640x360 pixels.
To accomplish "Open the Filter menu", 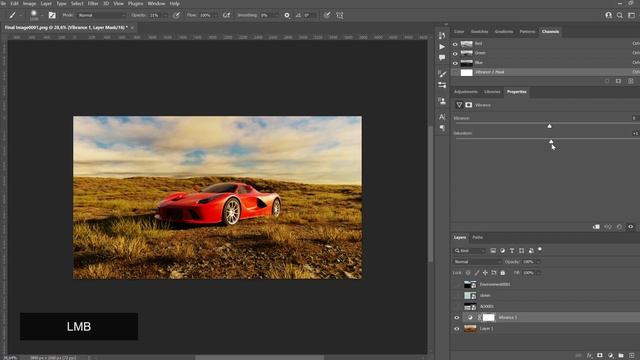I will click(93, 3).
